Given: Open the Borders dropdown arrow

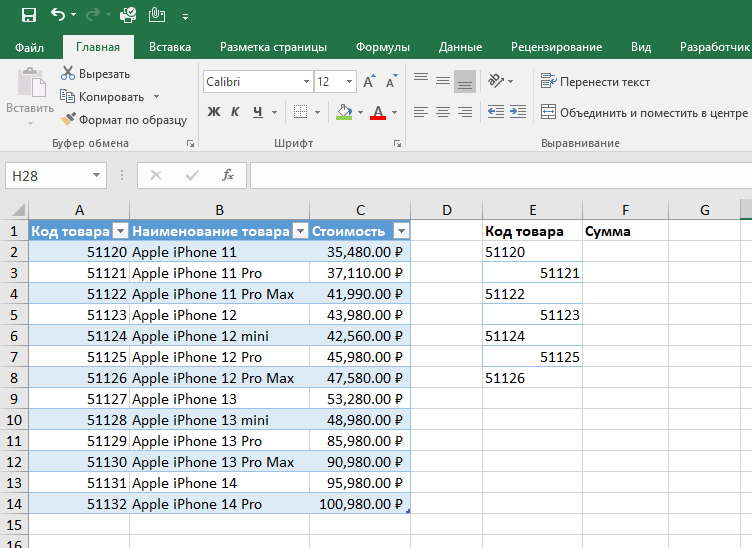Looking at the screenshot, I should point(317,113).
